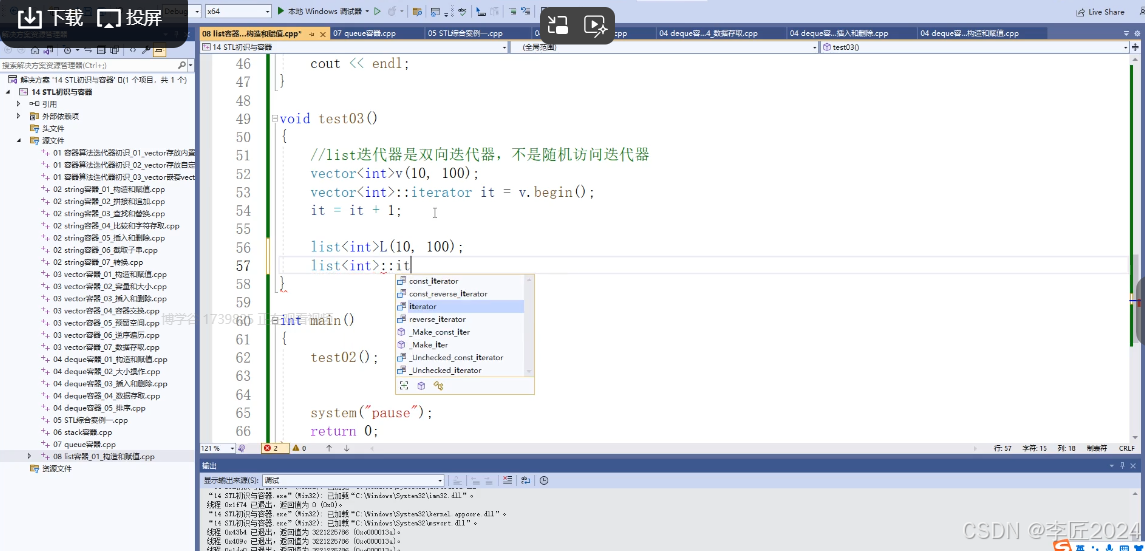Open Live Share

1100,12
